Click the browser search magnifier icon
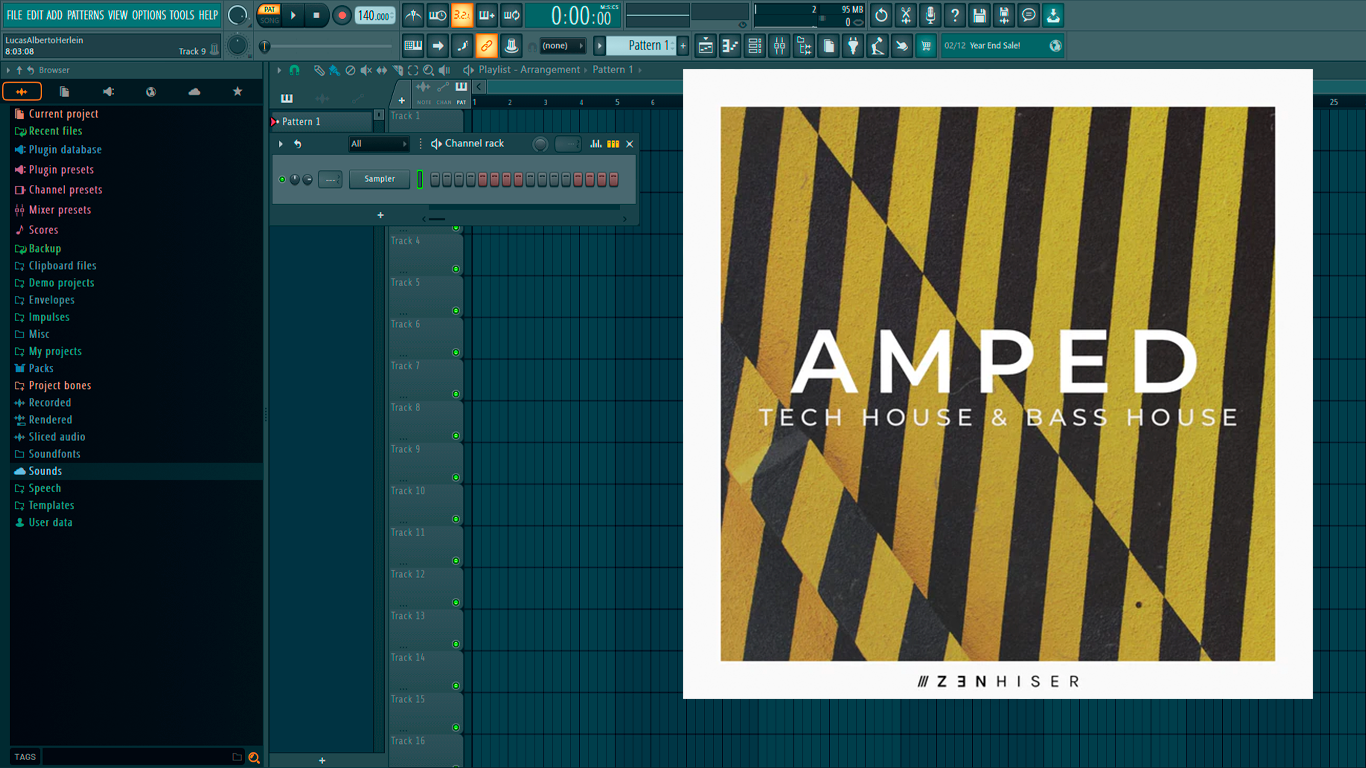The image size is (1366, 768). click(x=254, y=757)
